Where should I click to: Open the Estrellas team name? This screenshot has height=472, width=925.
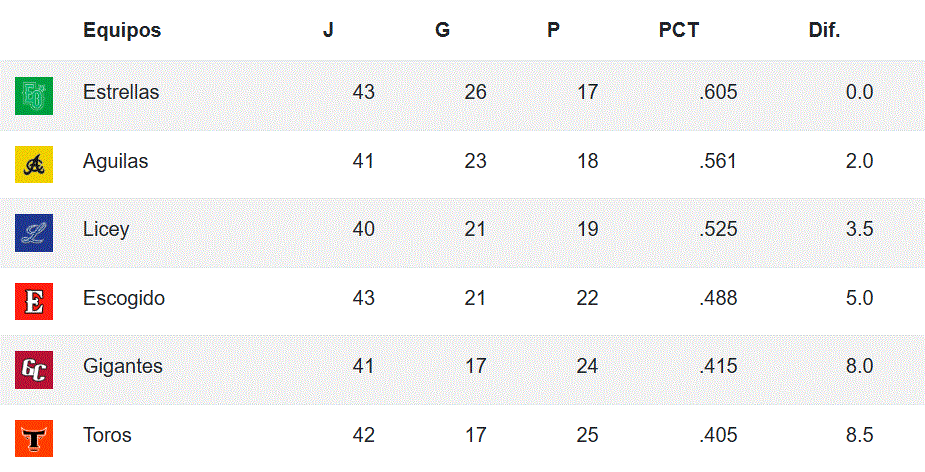121,92
